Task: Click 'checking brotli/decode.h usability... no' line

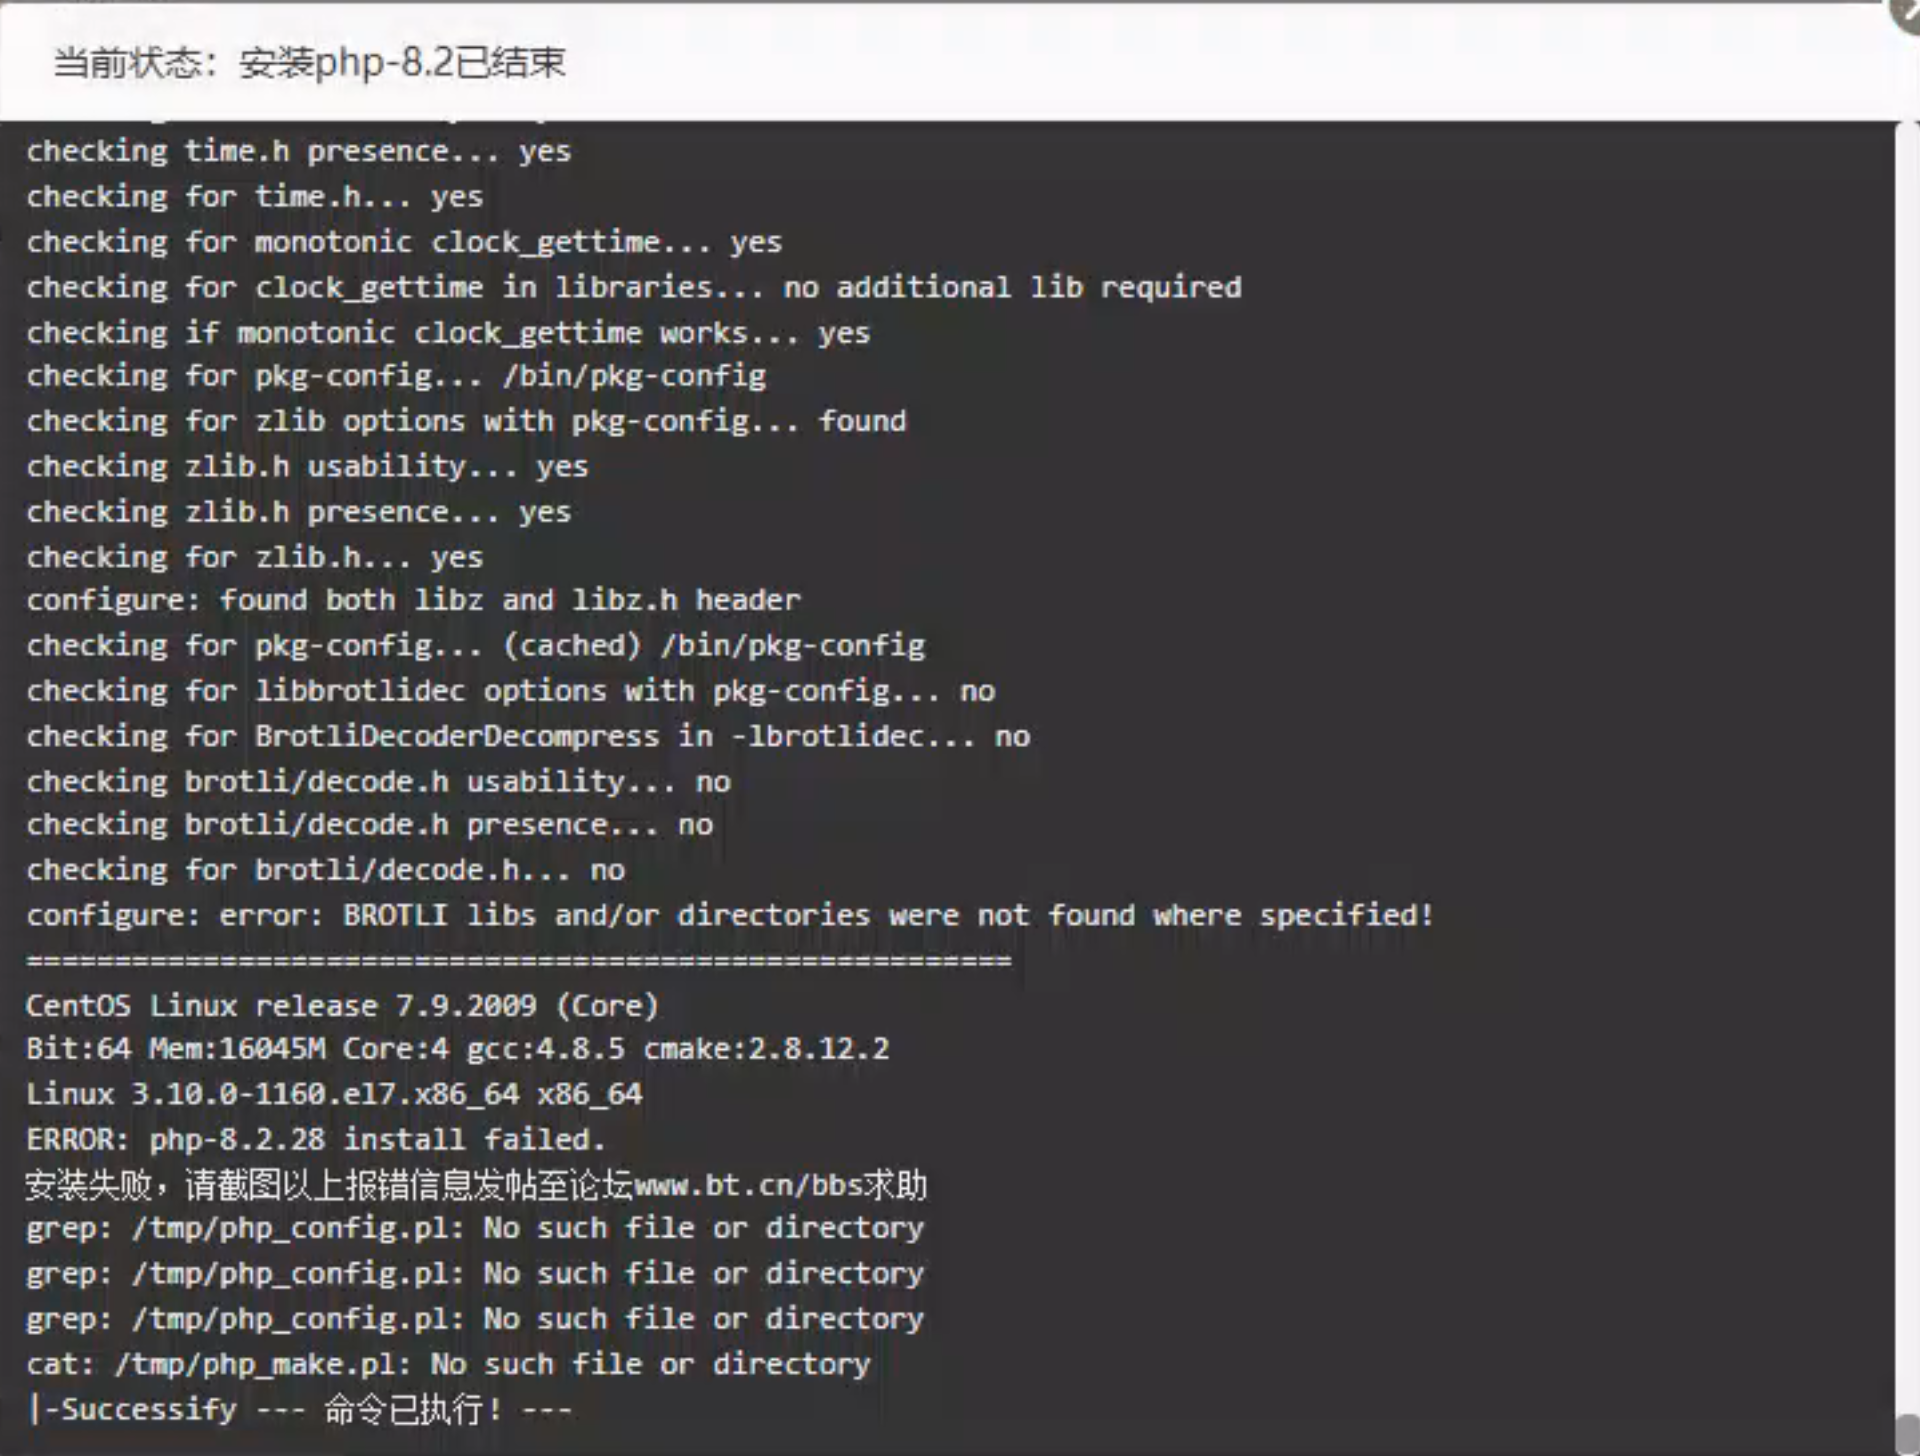Action: click(x=378, y=782)
